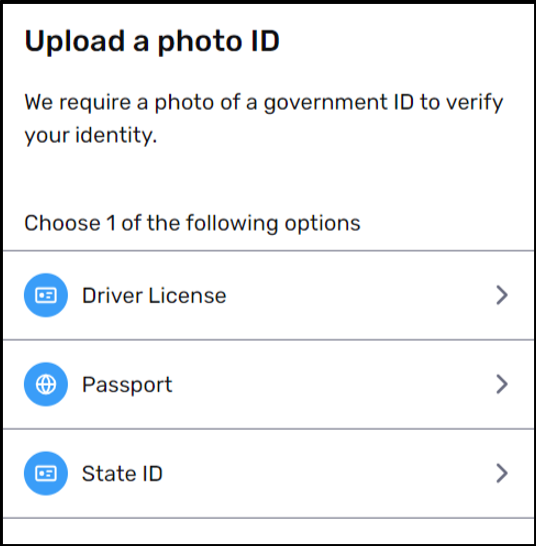The width and height of the screenshot is (536, 546).
Task: Click the blank area below State ID row
Action: [268, 531]
